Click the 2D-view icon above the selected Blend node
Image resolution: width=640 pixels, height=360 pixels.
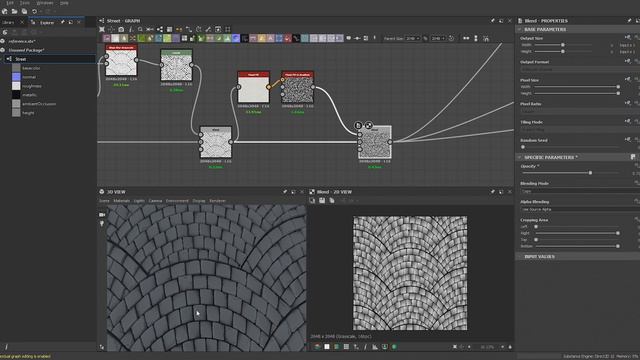(x=368, y=125)
